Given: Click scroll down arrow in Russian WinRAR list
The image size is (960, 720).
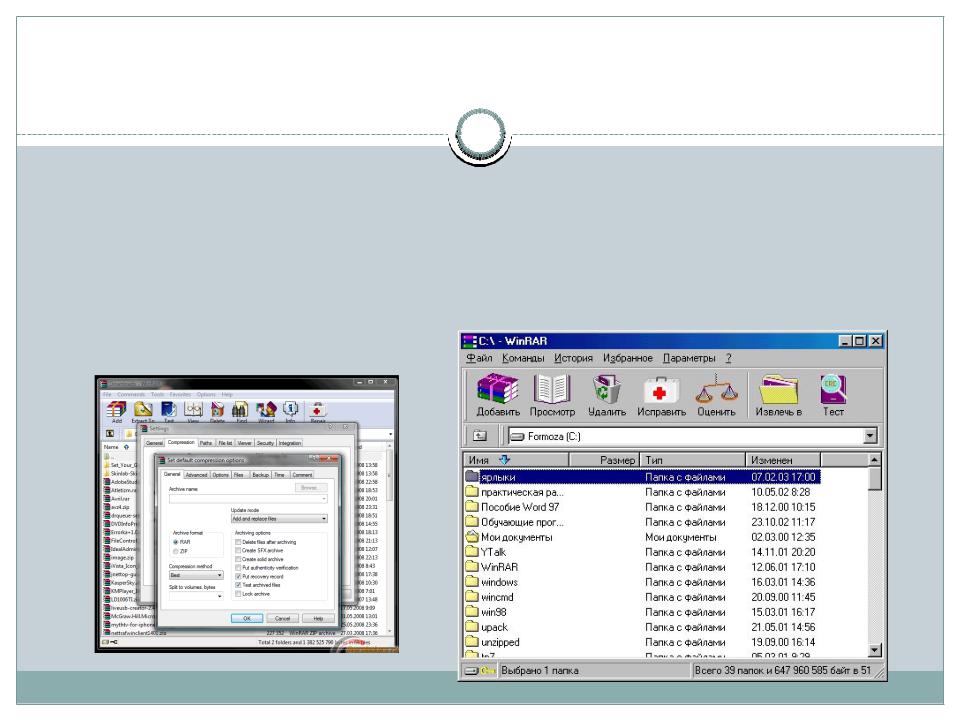Looking at the screenshot, I should 875,650.
